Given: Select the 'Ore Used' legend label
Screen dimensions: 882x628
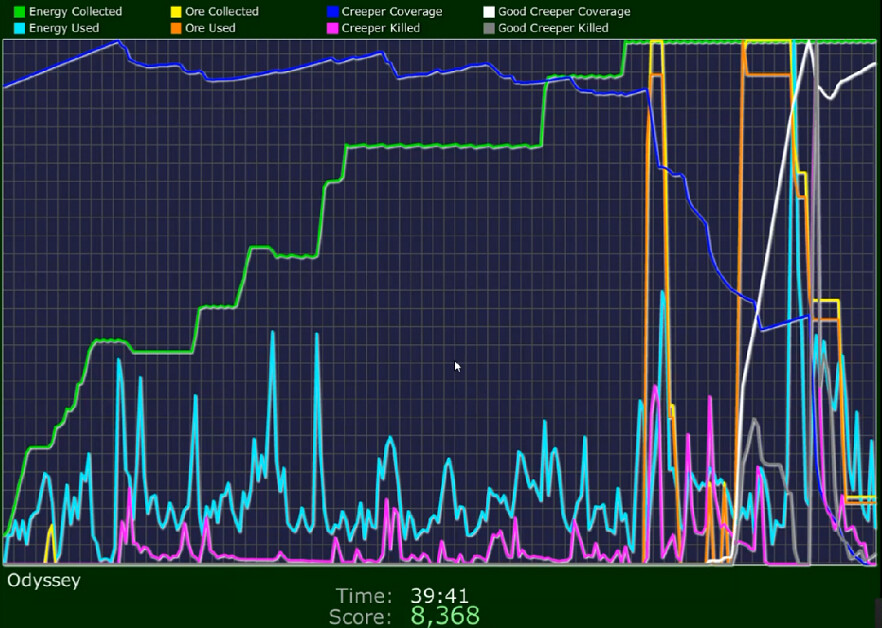Looking at the screenshot, I should coord(210,28).
